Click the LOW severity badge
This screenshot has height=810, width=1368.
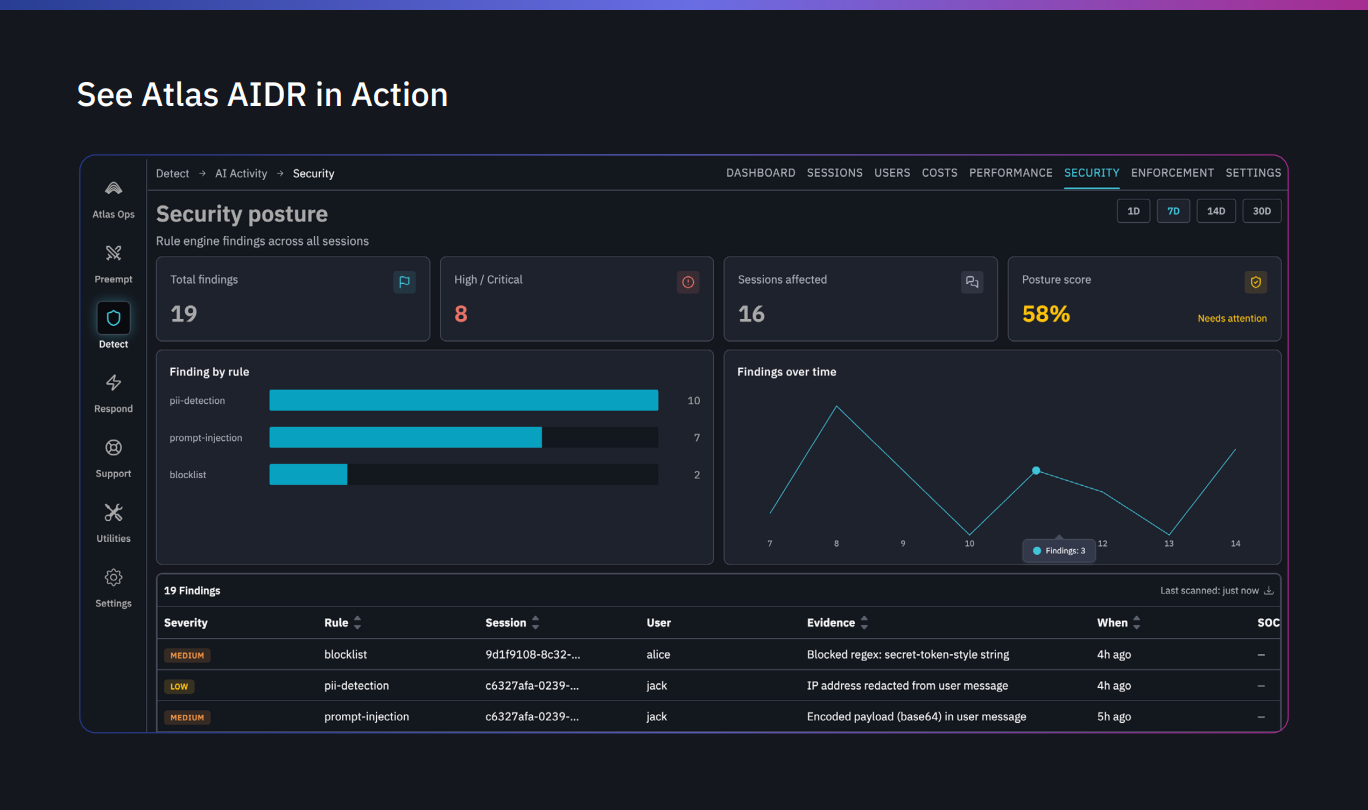pos(179,687)
